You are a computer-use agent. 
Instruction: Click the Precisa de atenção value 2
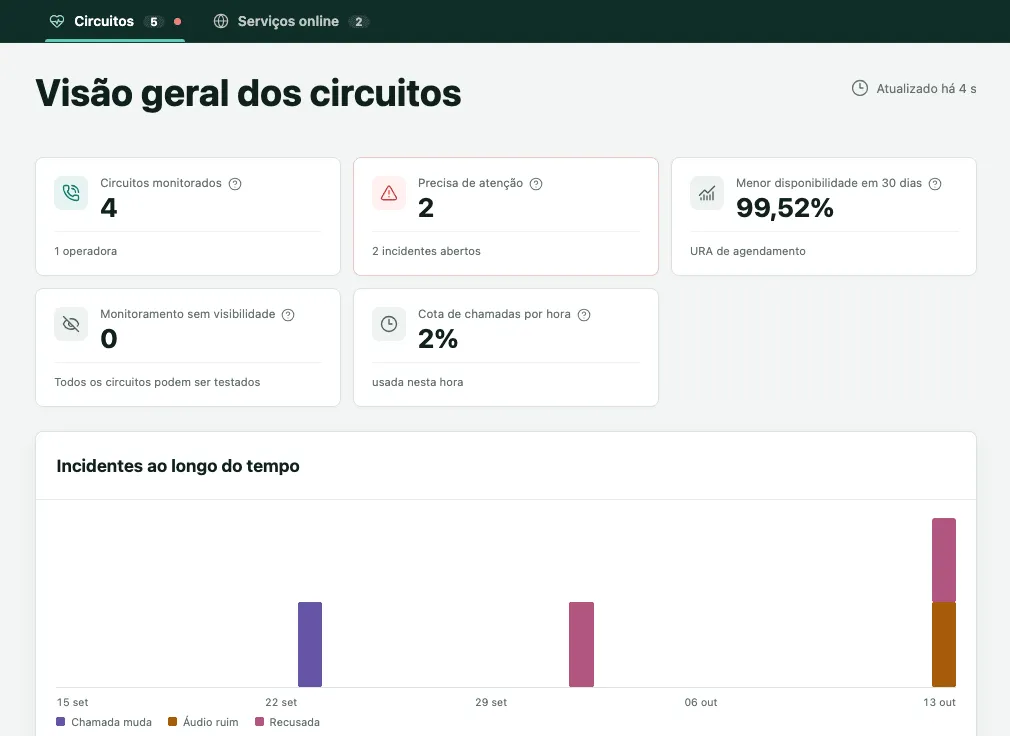click(x=426, y=208)
